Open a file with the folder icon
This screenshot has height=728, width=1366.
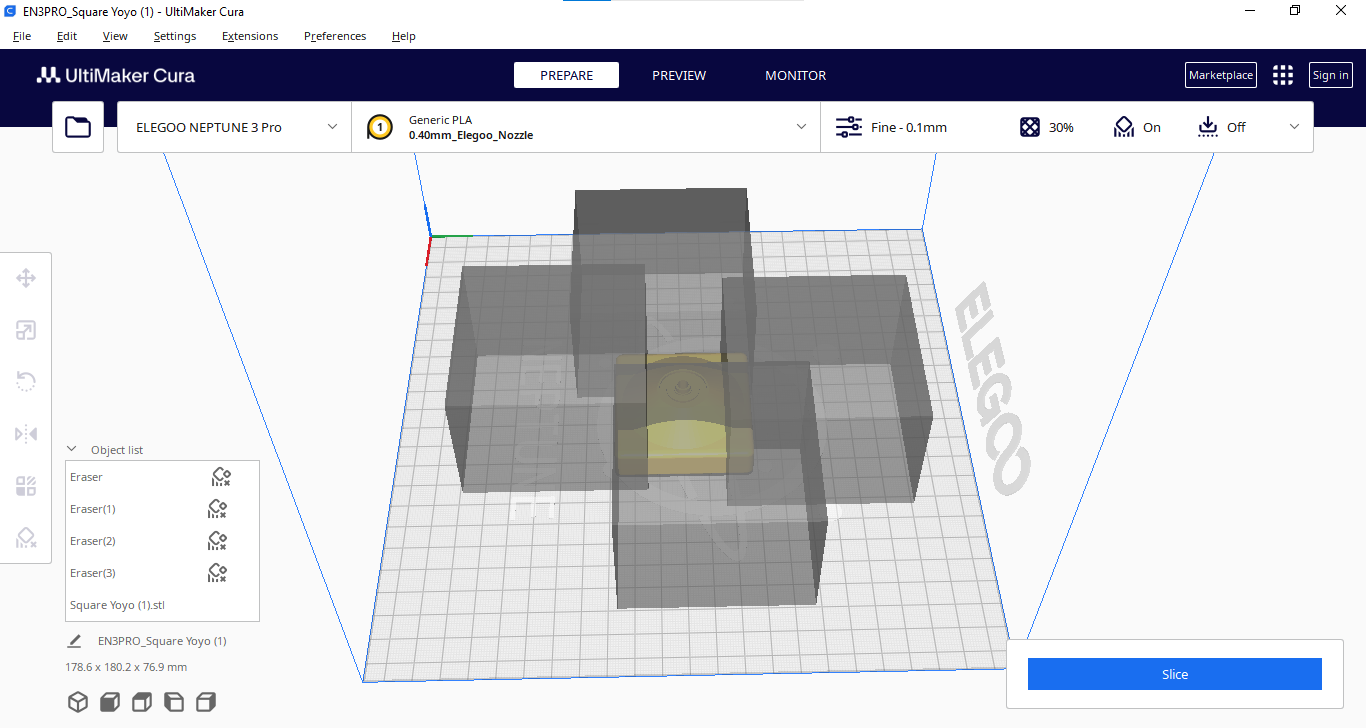tap(78, 127)
